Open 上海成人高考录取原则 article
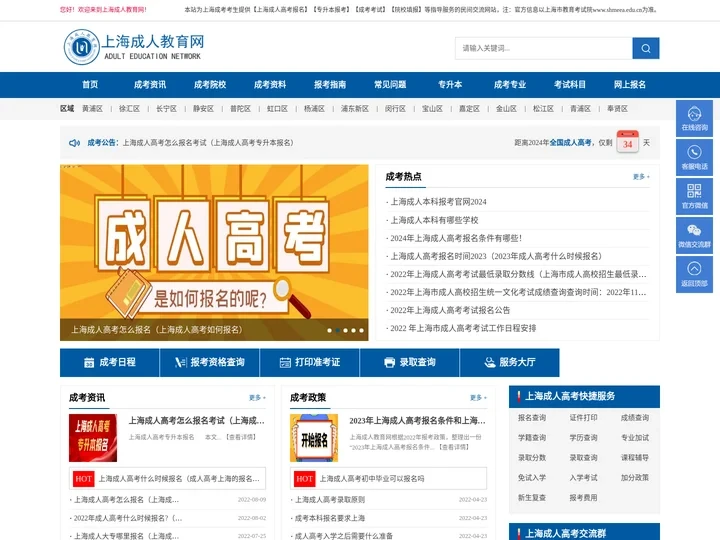Screen dimensions: 720x540 330,500
